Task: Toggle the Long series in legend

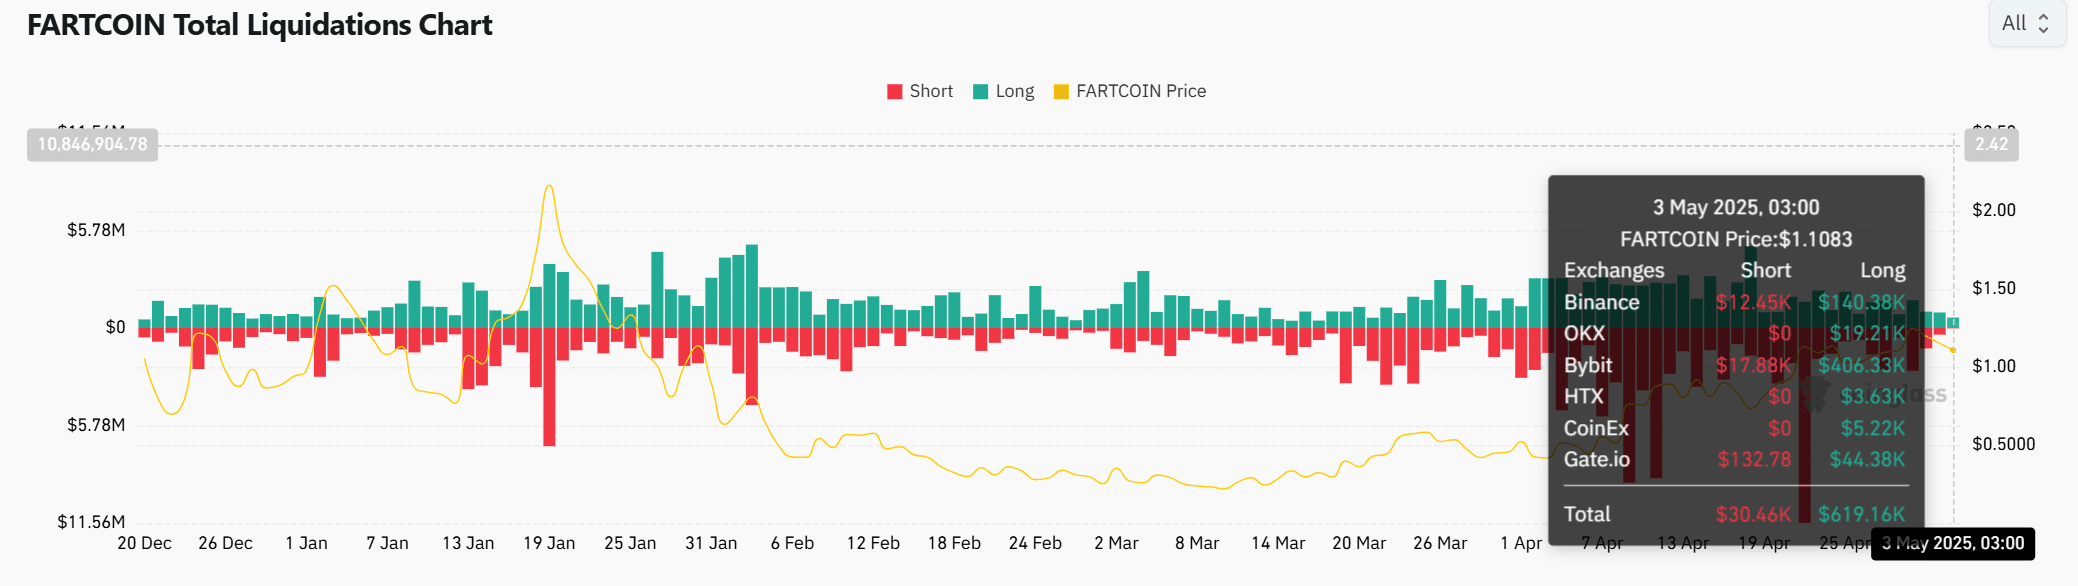Action: (x=1004, y=91)
